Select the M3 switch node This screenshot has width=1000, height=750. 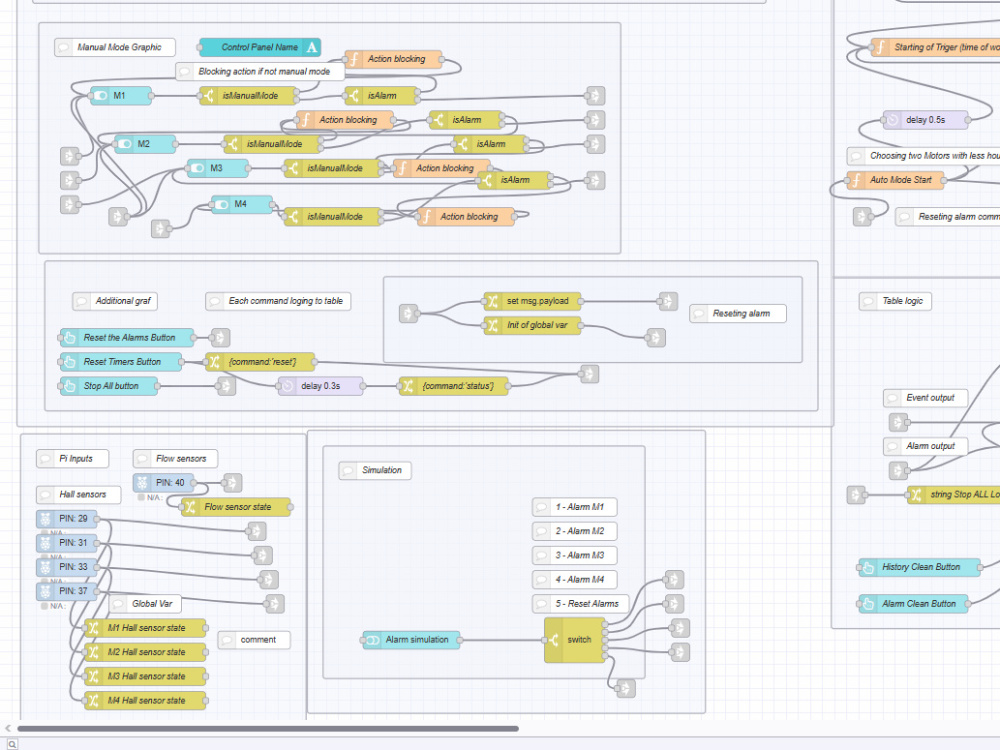pyautogui.click(x=217, y=168)
